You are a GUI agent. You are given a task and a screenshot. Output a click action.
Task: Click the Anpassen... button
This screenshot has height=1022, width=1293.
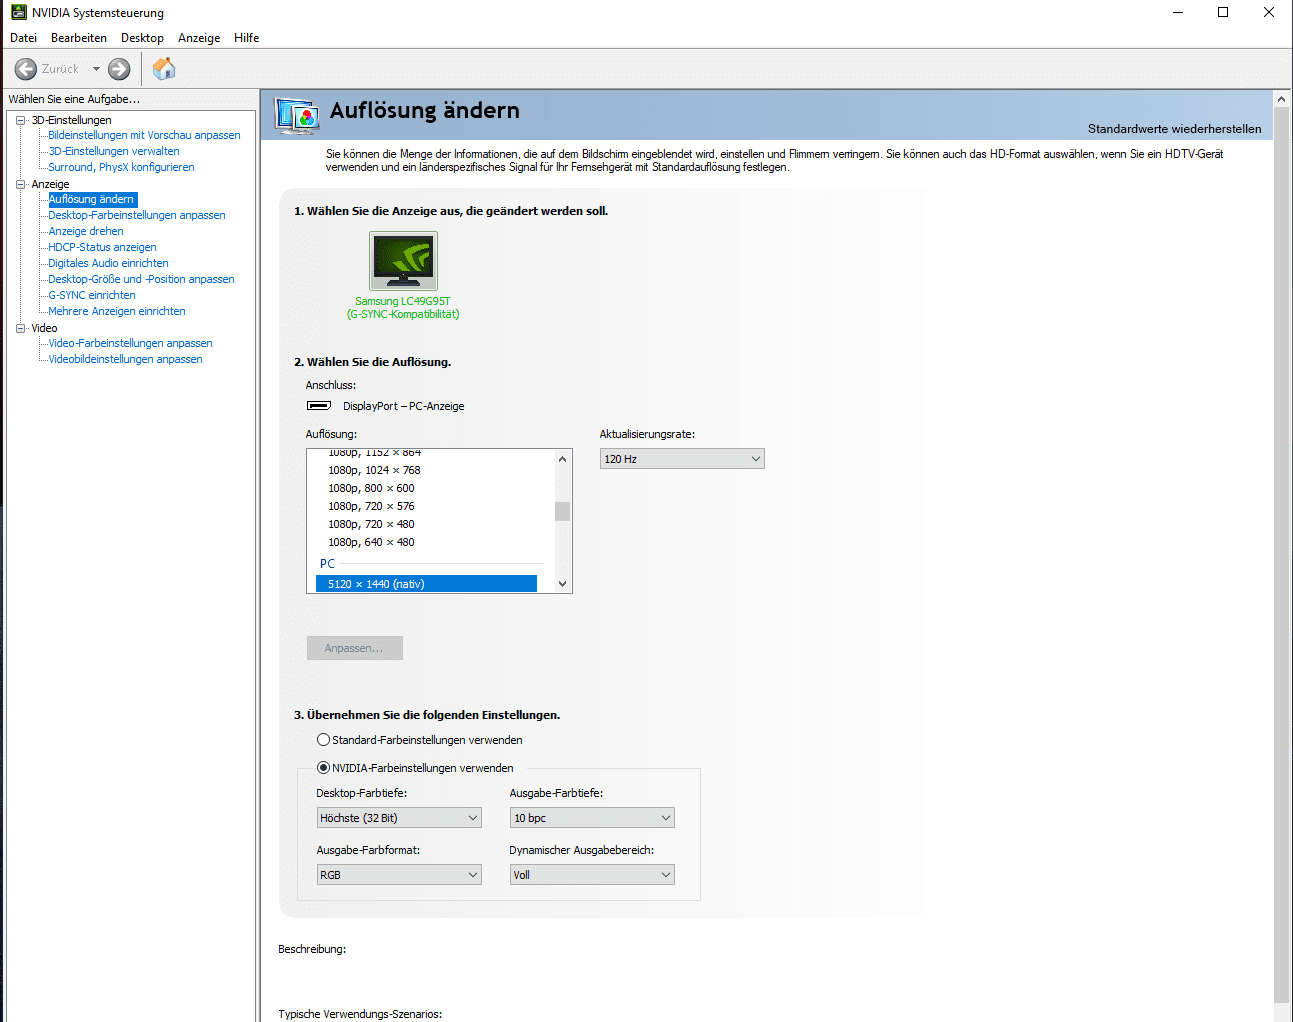(x=354, y=648)
